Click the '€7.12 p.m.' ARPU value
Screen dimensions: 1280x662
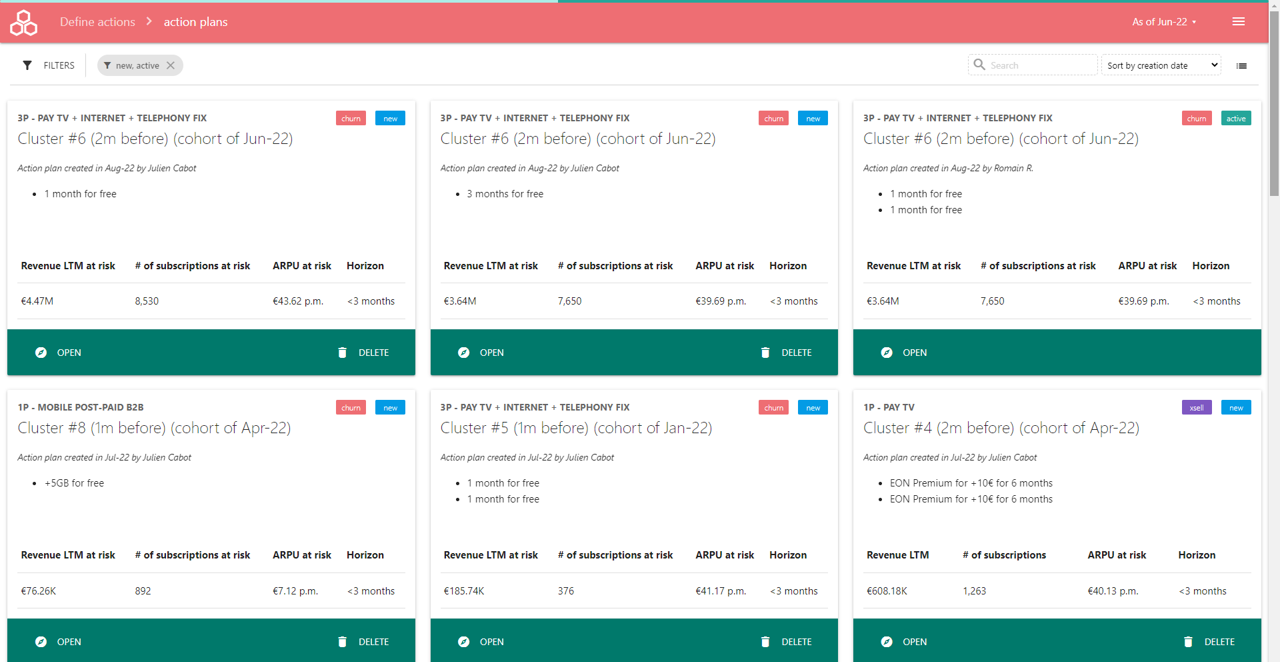pos(295,591)
